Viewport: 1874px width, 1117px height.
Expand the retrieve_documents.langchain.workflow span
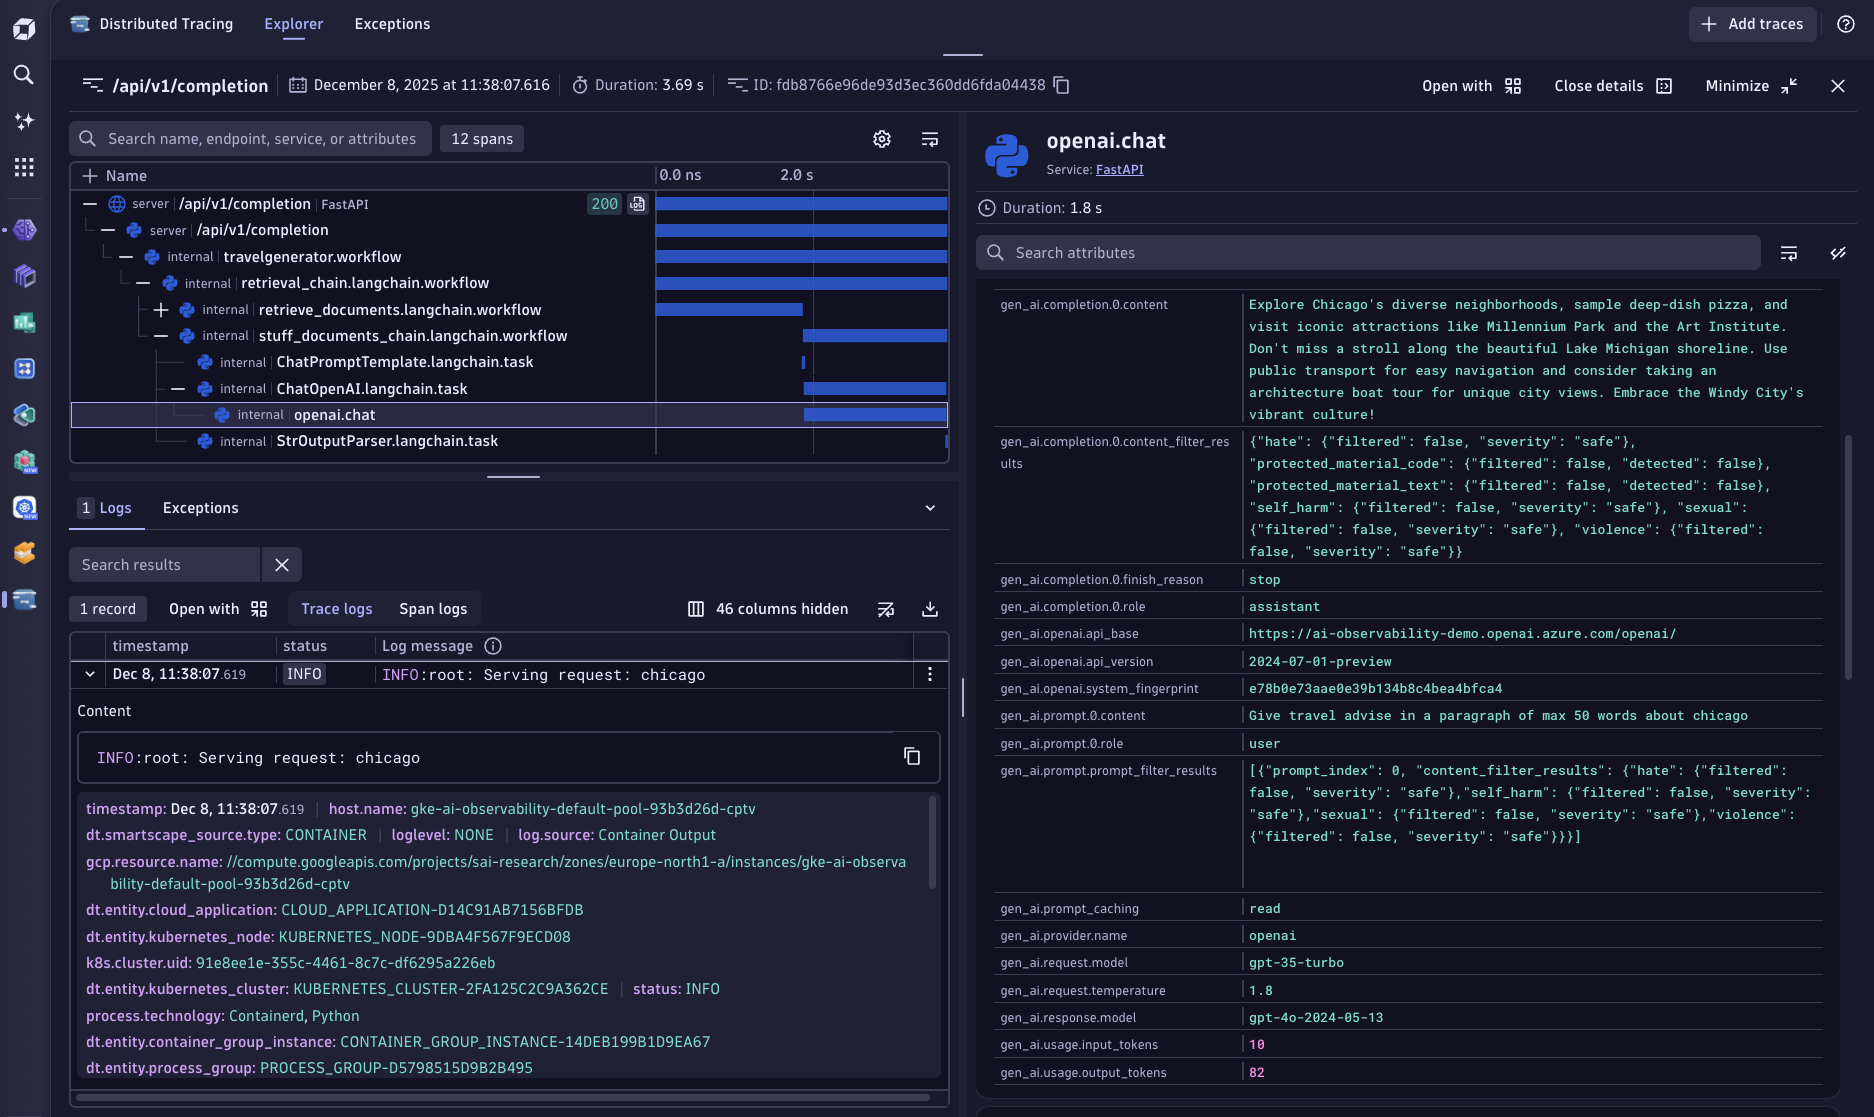point(161,310)
